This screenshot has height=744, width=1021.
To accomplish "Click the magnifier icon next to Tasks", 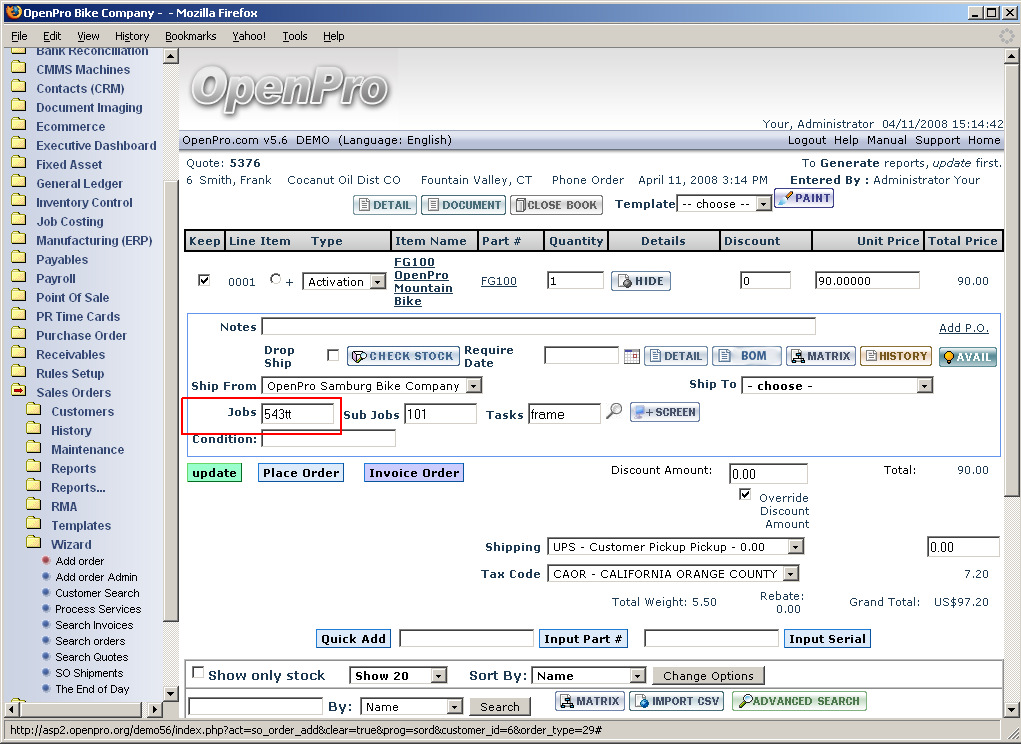I will pyautogui.click(x=614, y=412).
